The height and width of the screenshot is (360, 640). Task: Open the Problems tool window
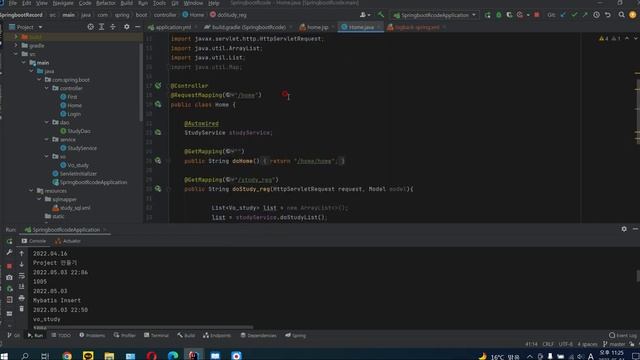[92, 335]
